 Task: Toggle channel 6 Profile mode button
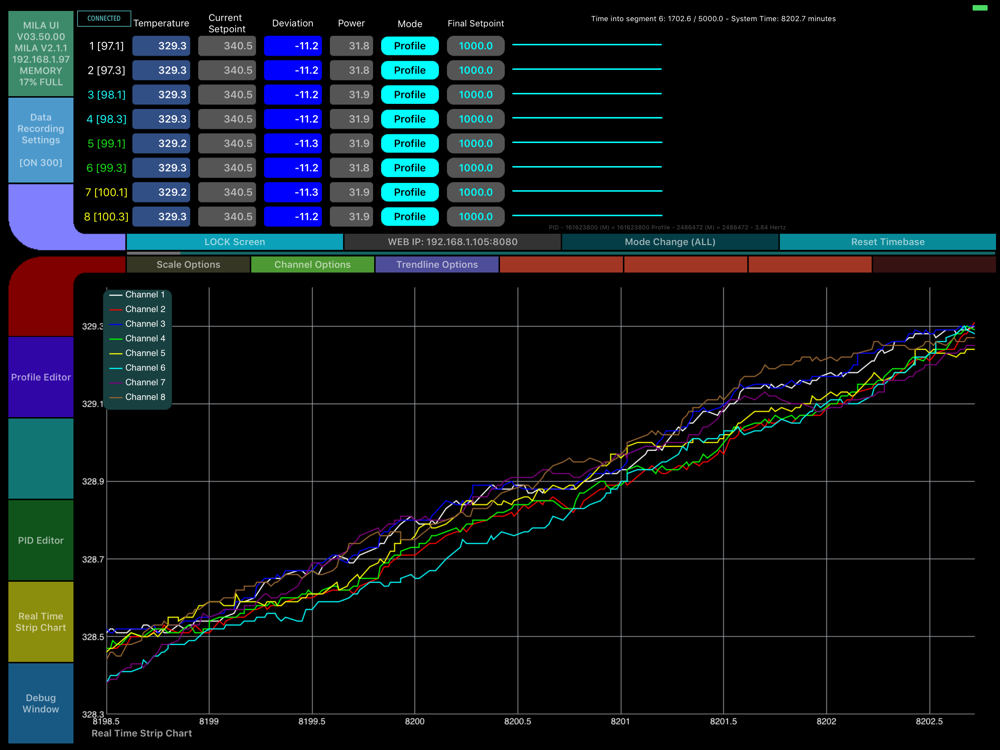(x=409, y=168)
